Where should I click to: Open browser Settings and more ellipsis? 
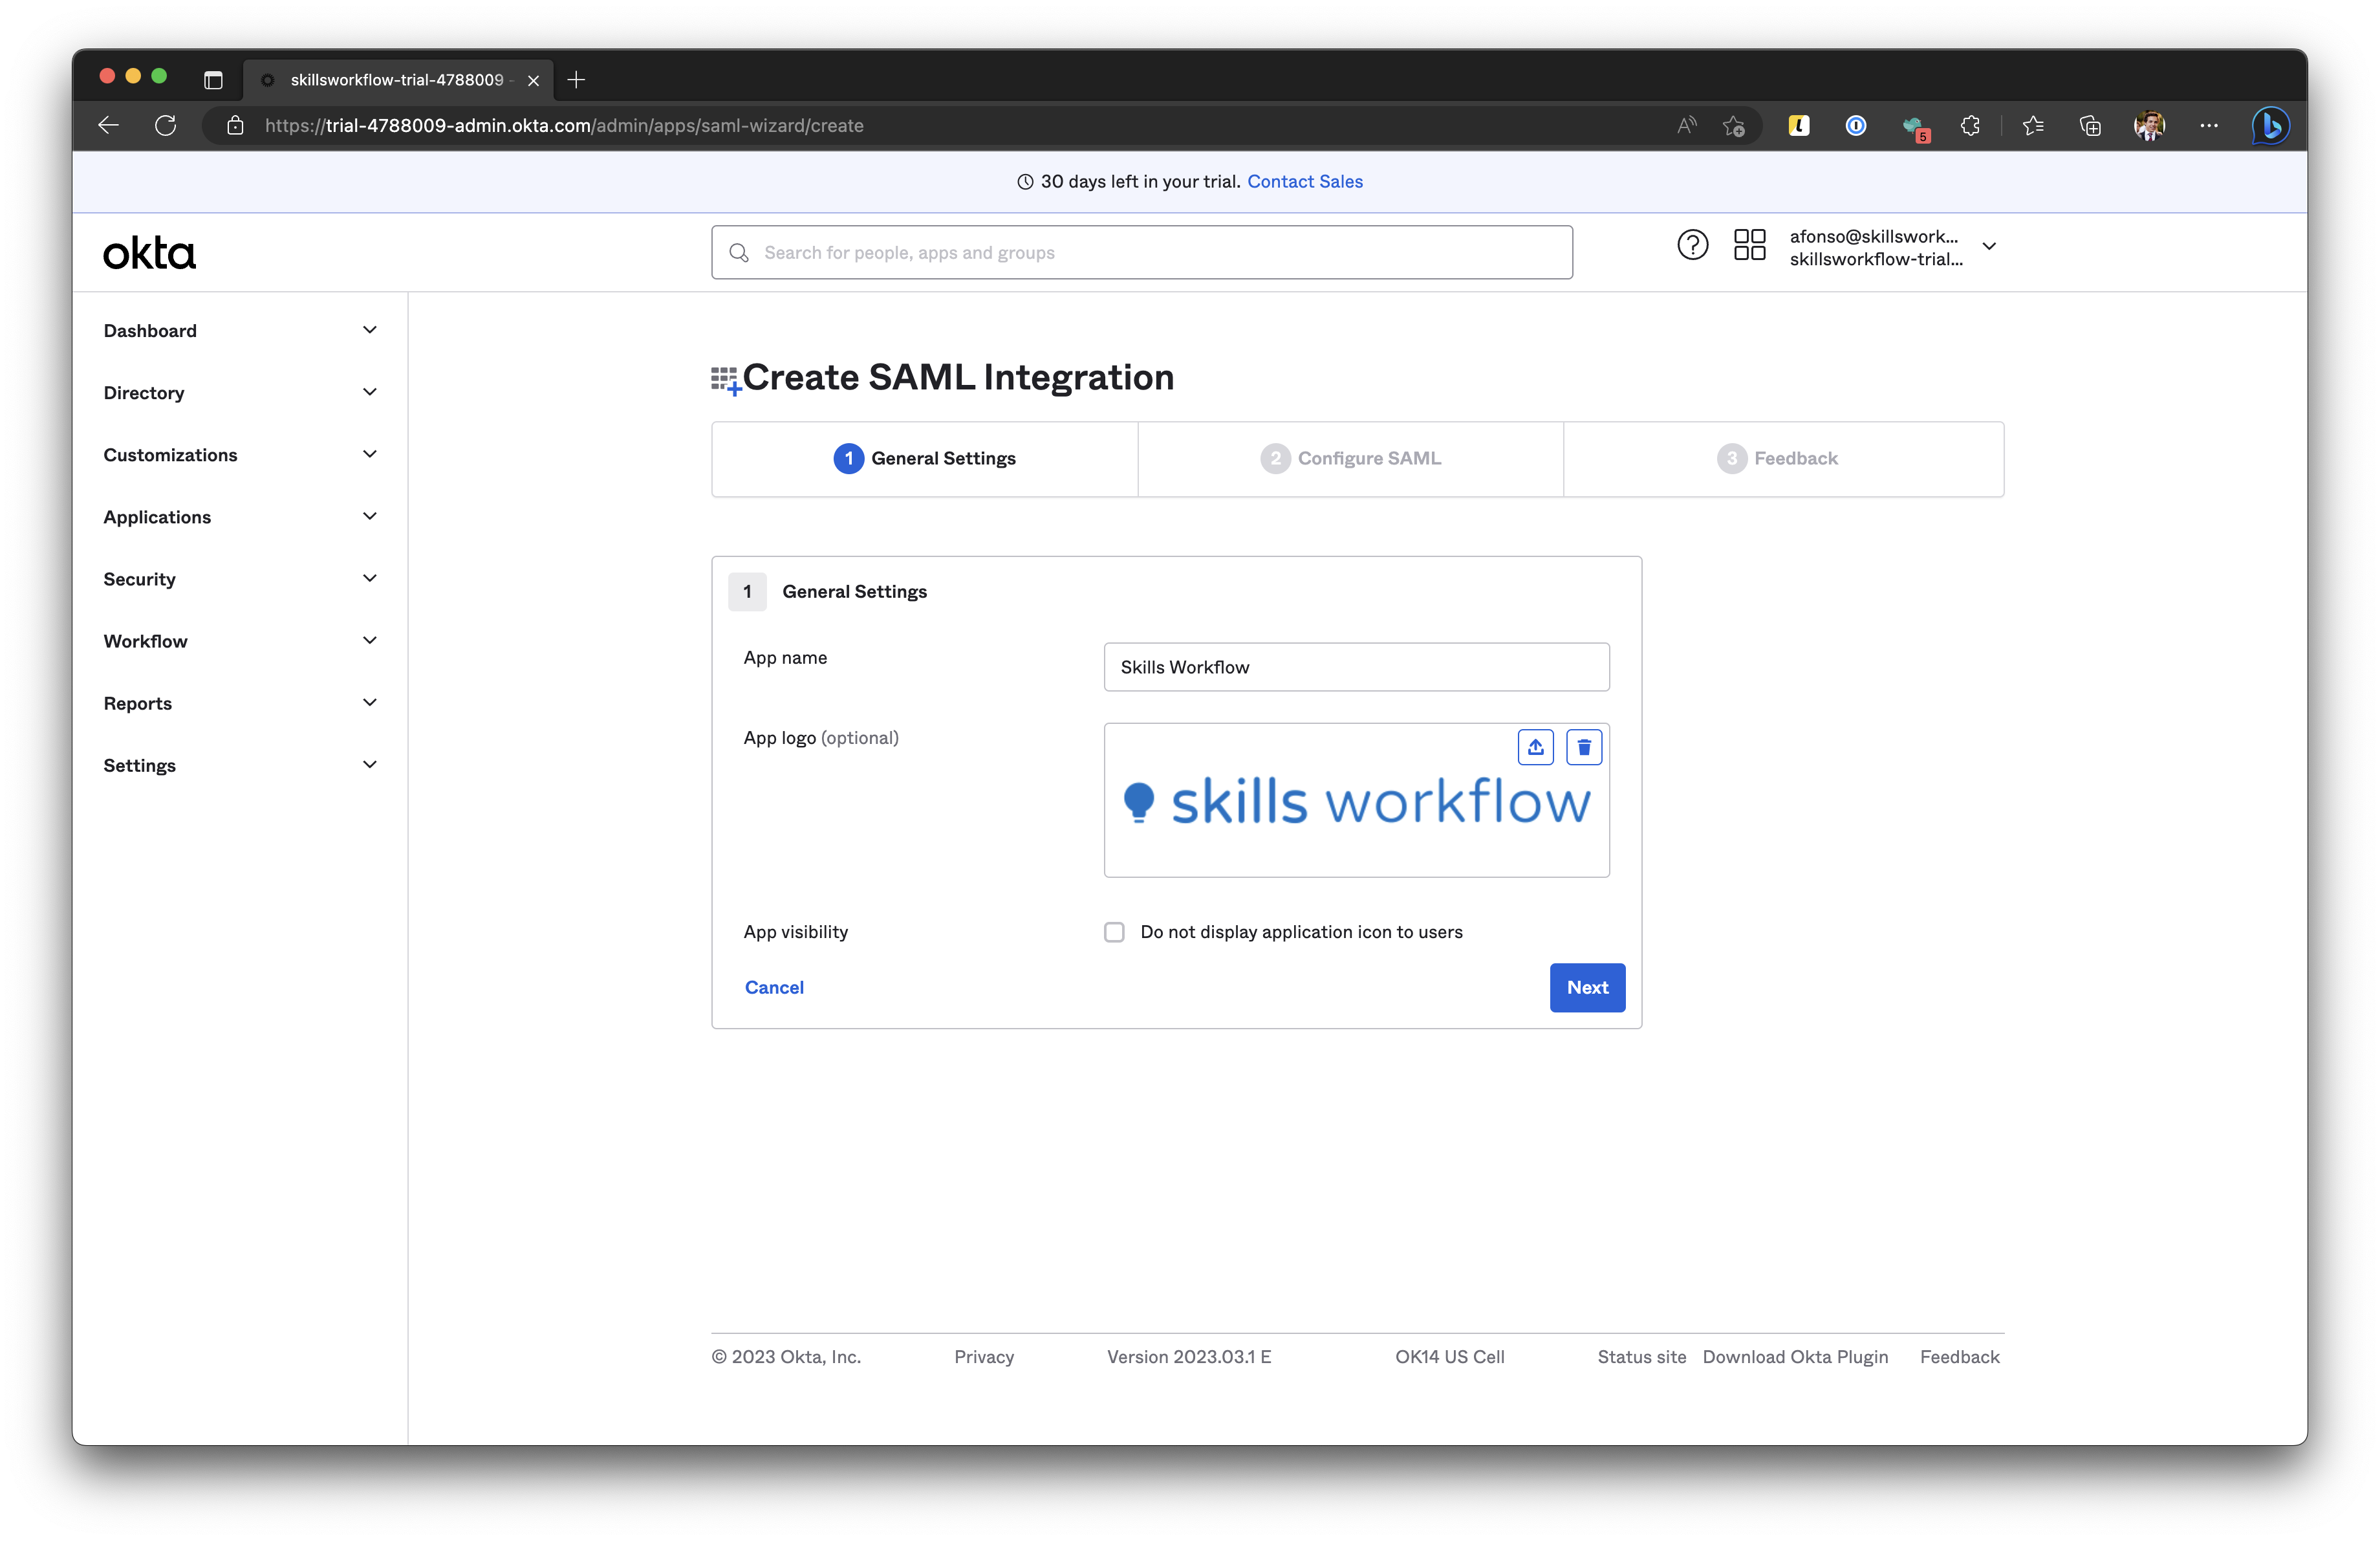[x=2208, y=125]
